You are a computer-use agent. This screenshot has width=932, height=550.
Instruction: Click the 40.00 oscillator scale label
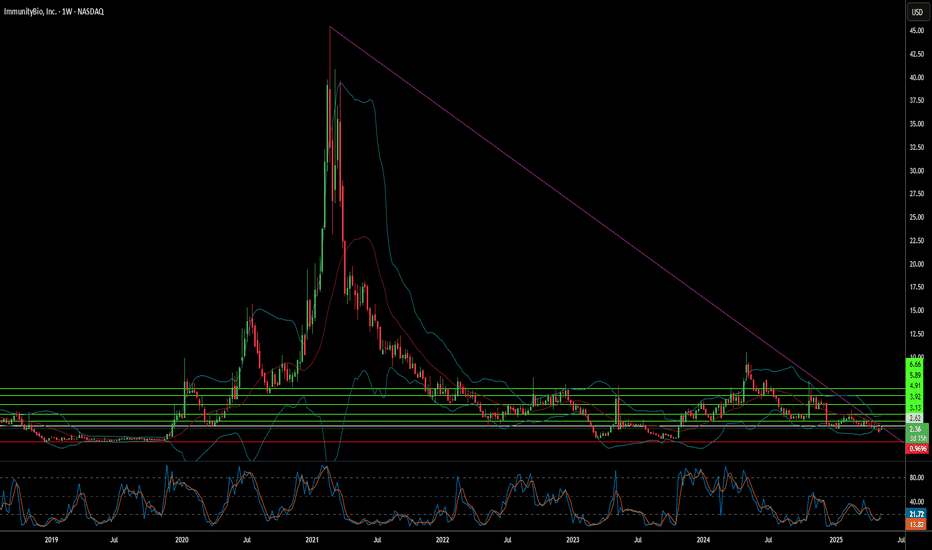[x=918, y=501]
